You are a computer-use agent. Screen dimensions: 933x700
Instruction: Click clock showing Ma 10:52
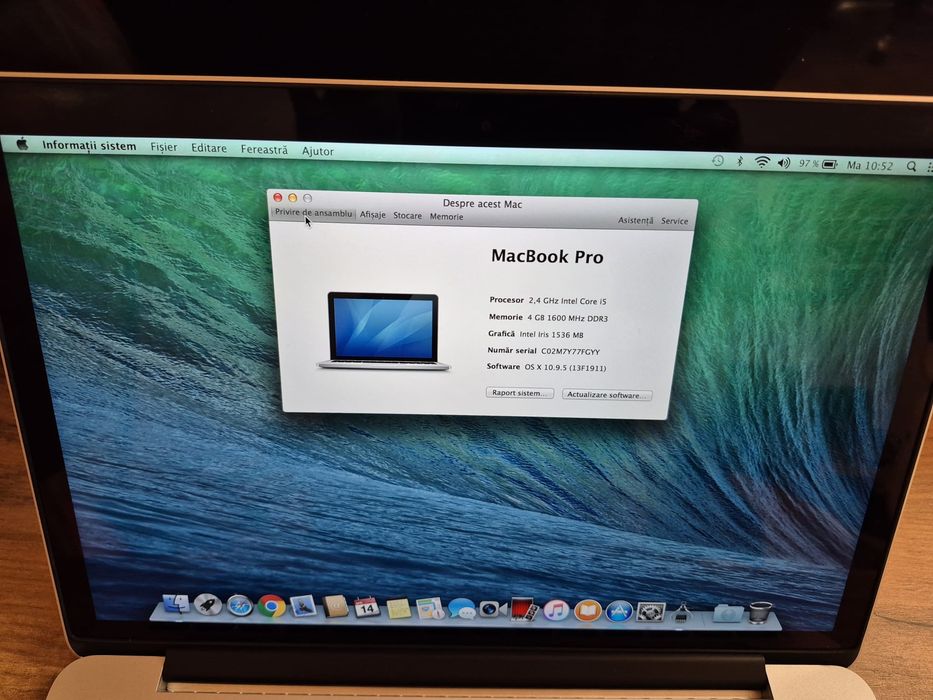pos(870,165)
